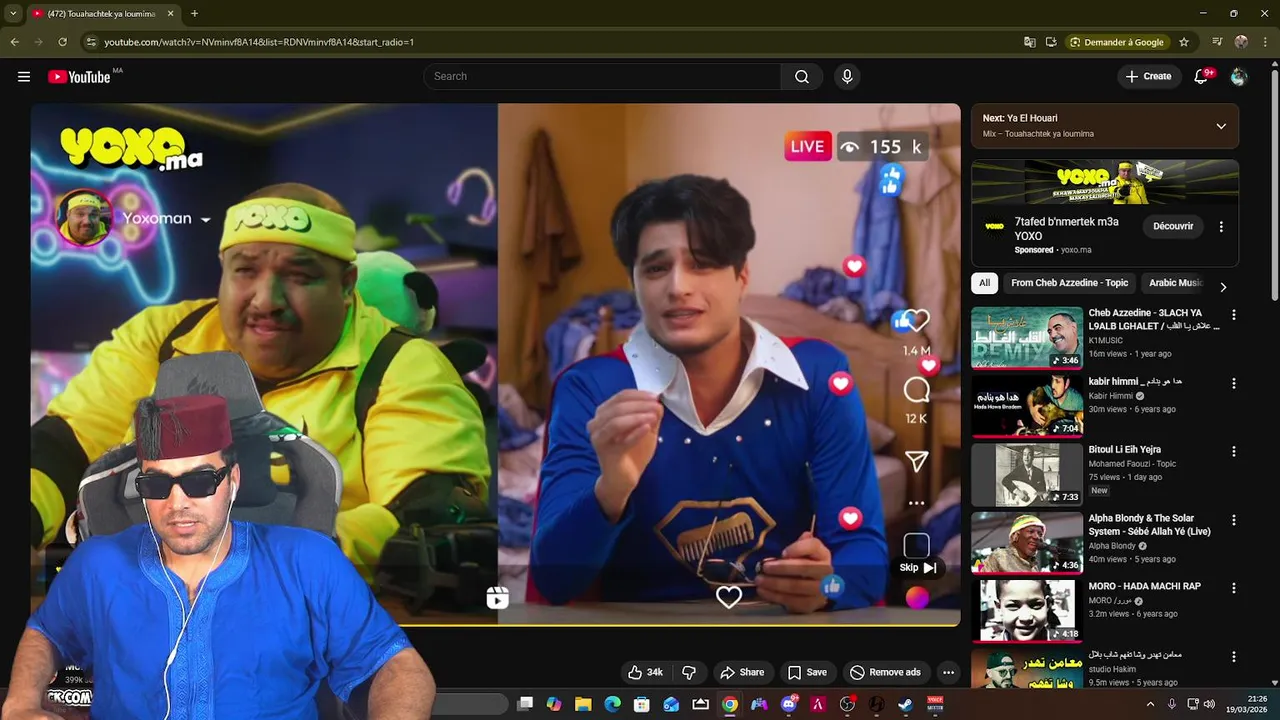This screenshot has height=720, width=1280.
Task: Select the All filter chip
Action: (x=984, y=283)
